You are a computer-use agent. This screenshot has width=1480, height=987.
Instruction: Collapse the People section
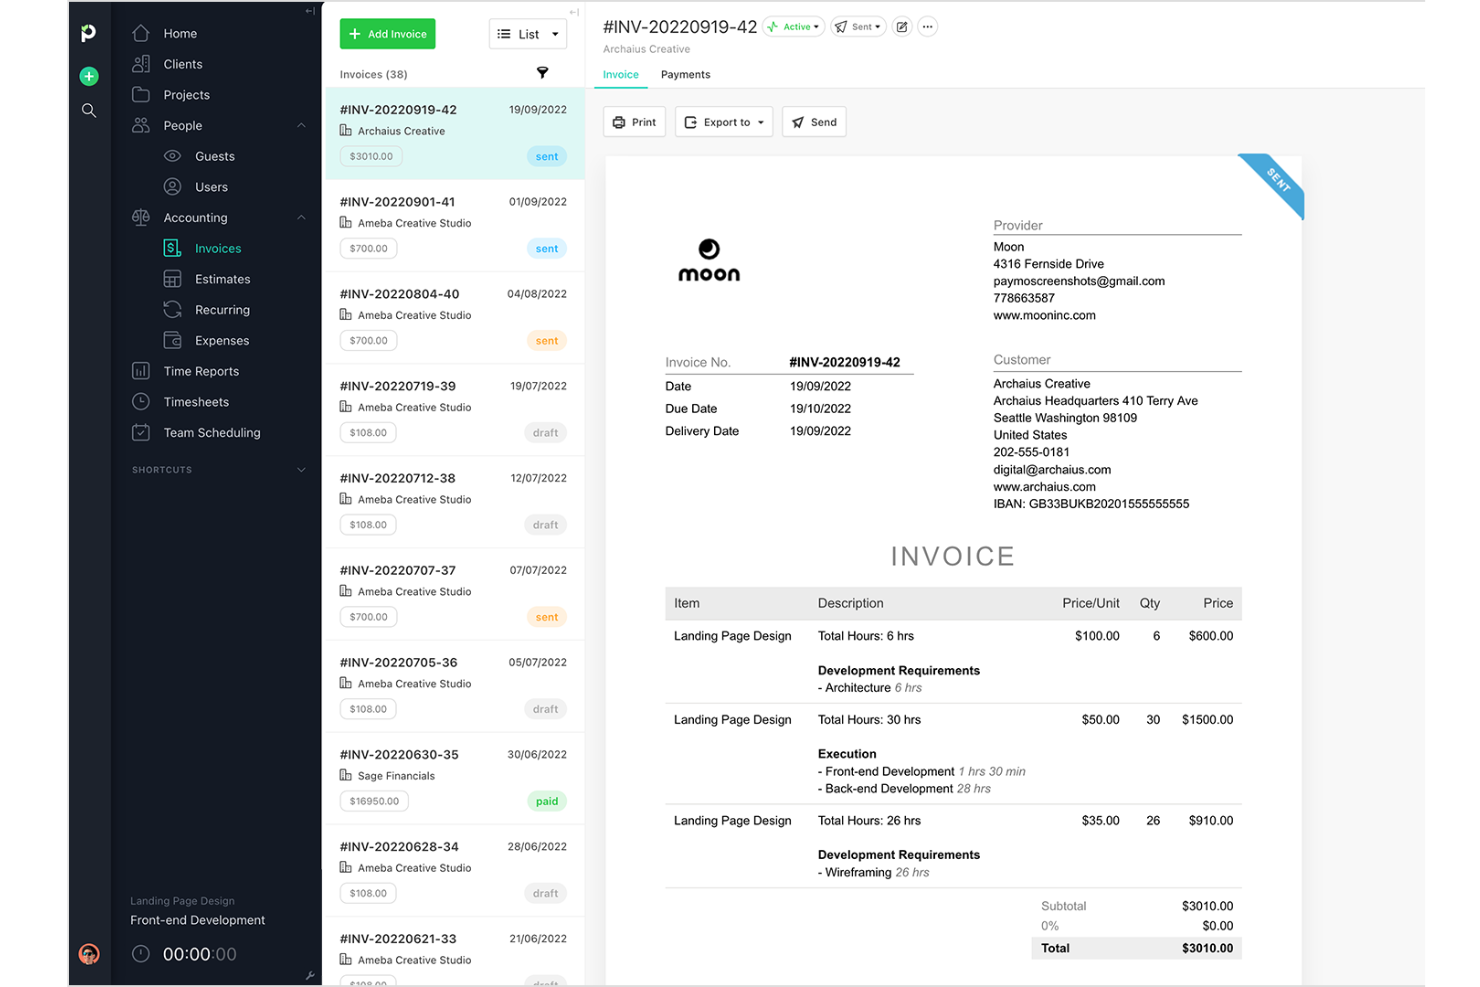click(x=301, y=125)
